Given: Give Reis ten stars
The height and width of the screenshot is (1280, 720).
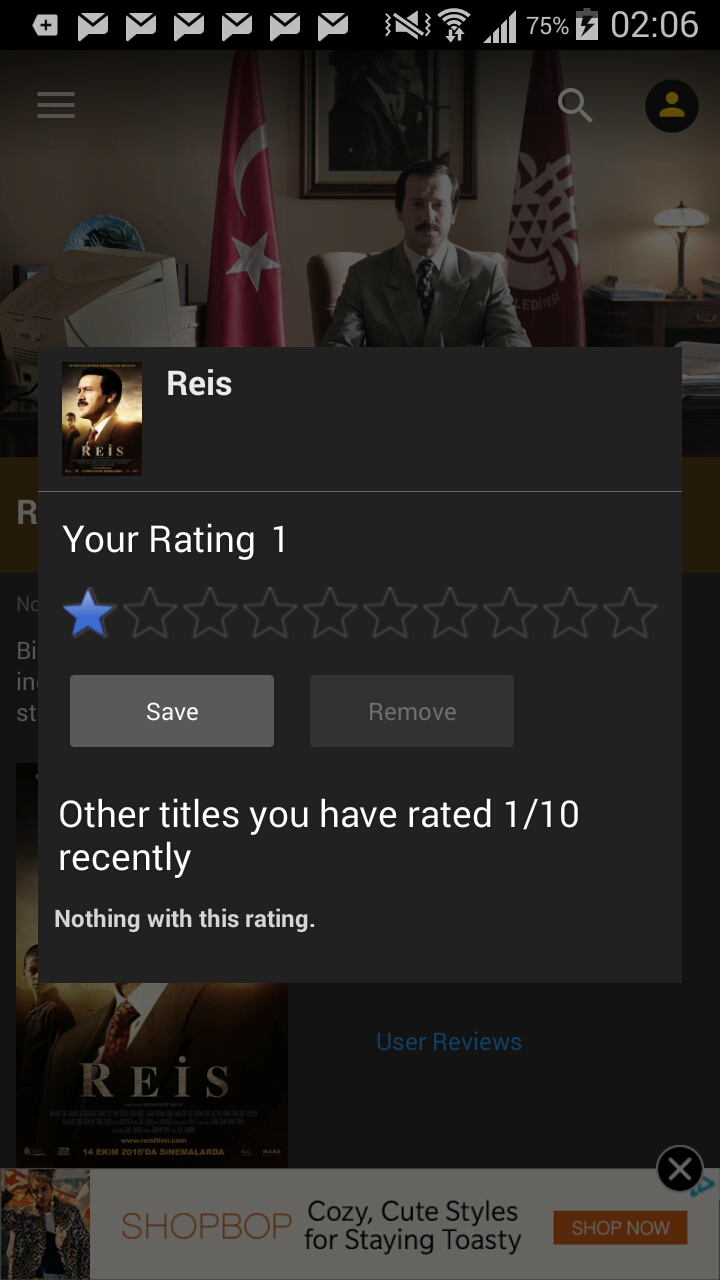Looking at the screenshot, I should (x=630, y=613).
